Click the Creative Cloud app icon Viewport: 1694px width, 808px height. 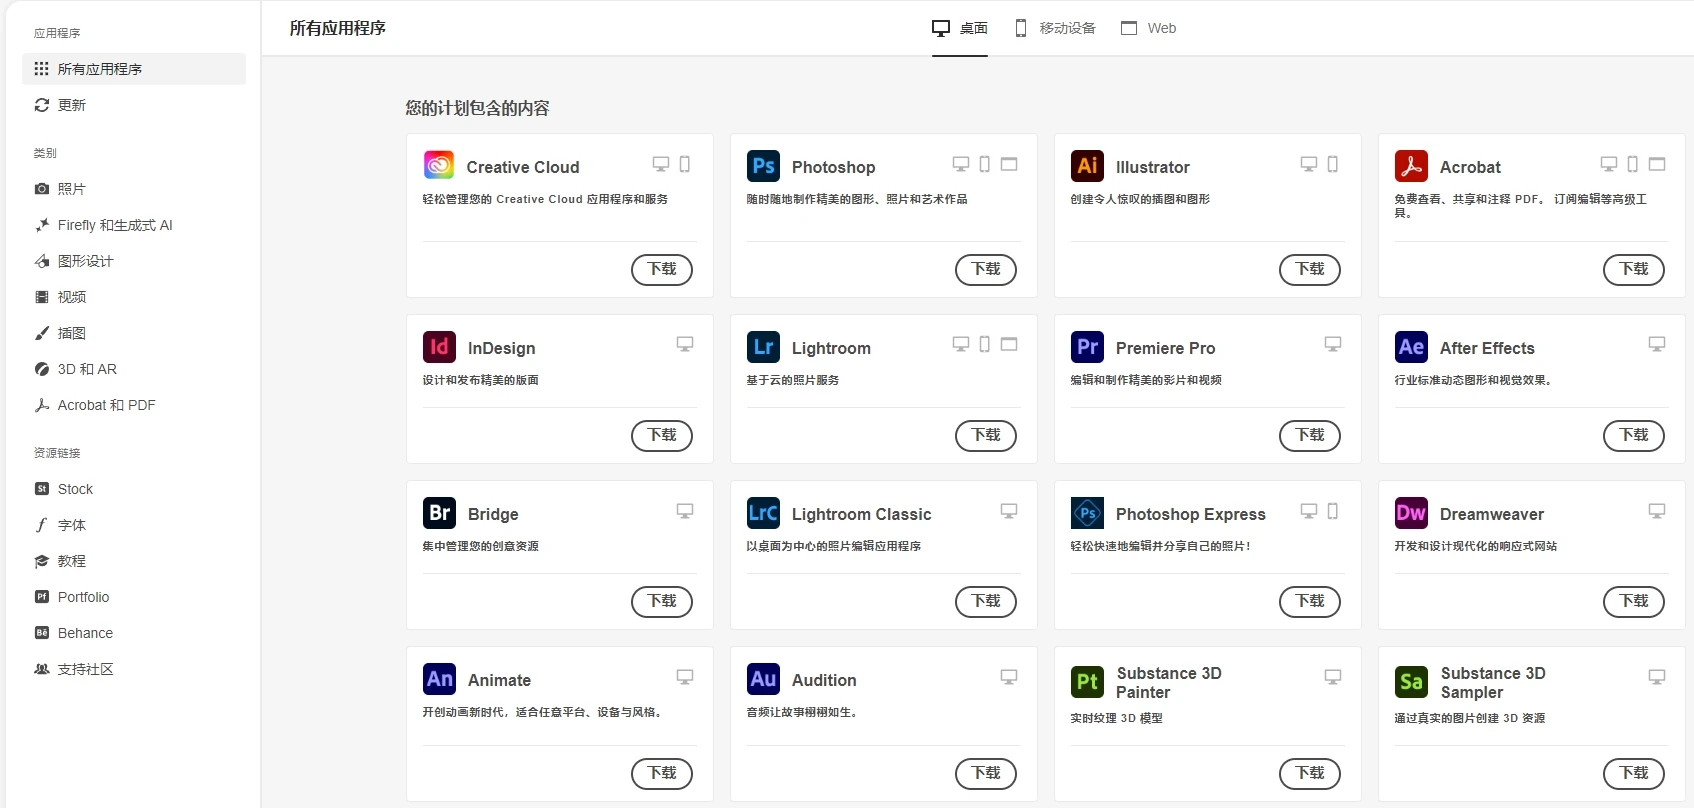(439, 165)
